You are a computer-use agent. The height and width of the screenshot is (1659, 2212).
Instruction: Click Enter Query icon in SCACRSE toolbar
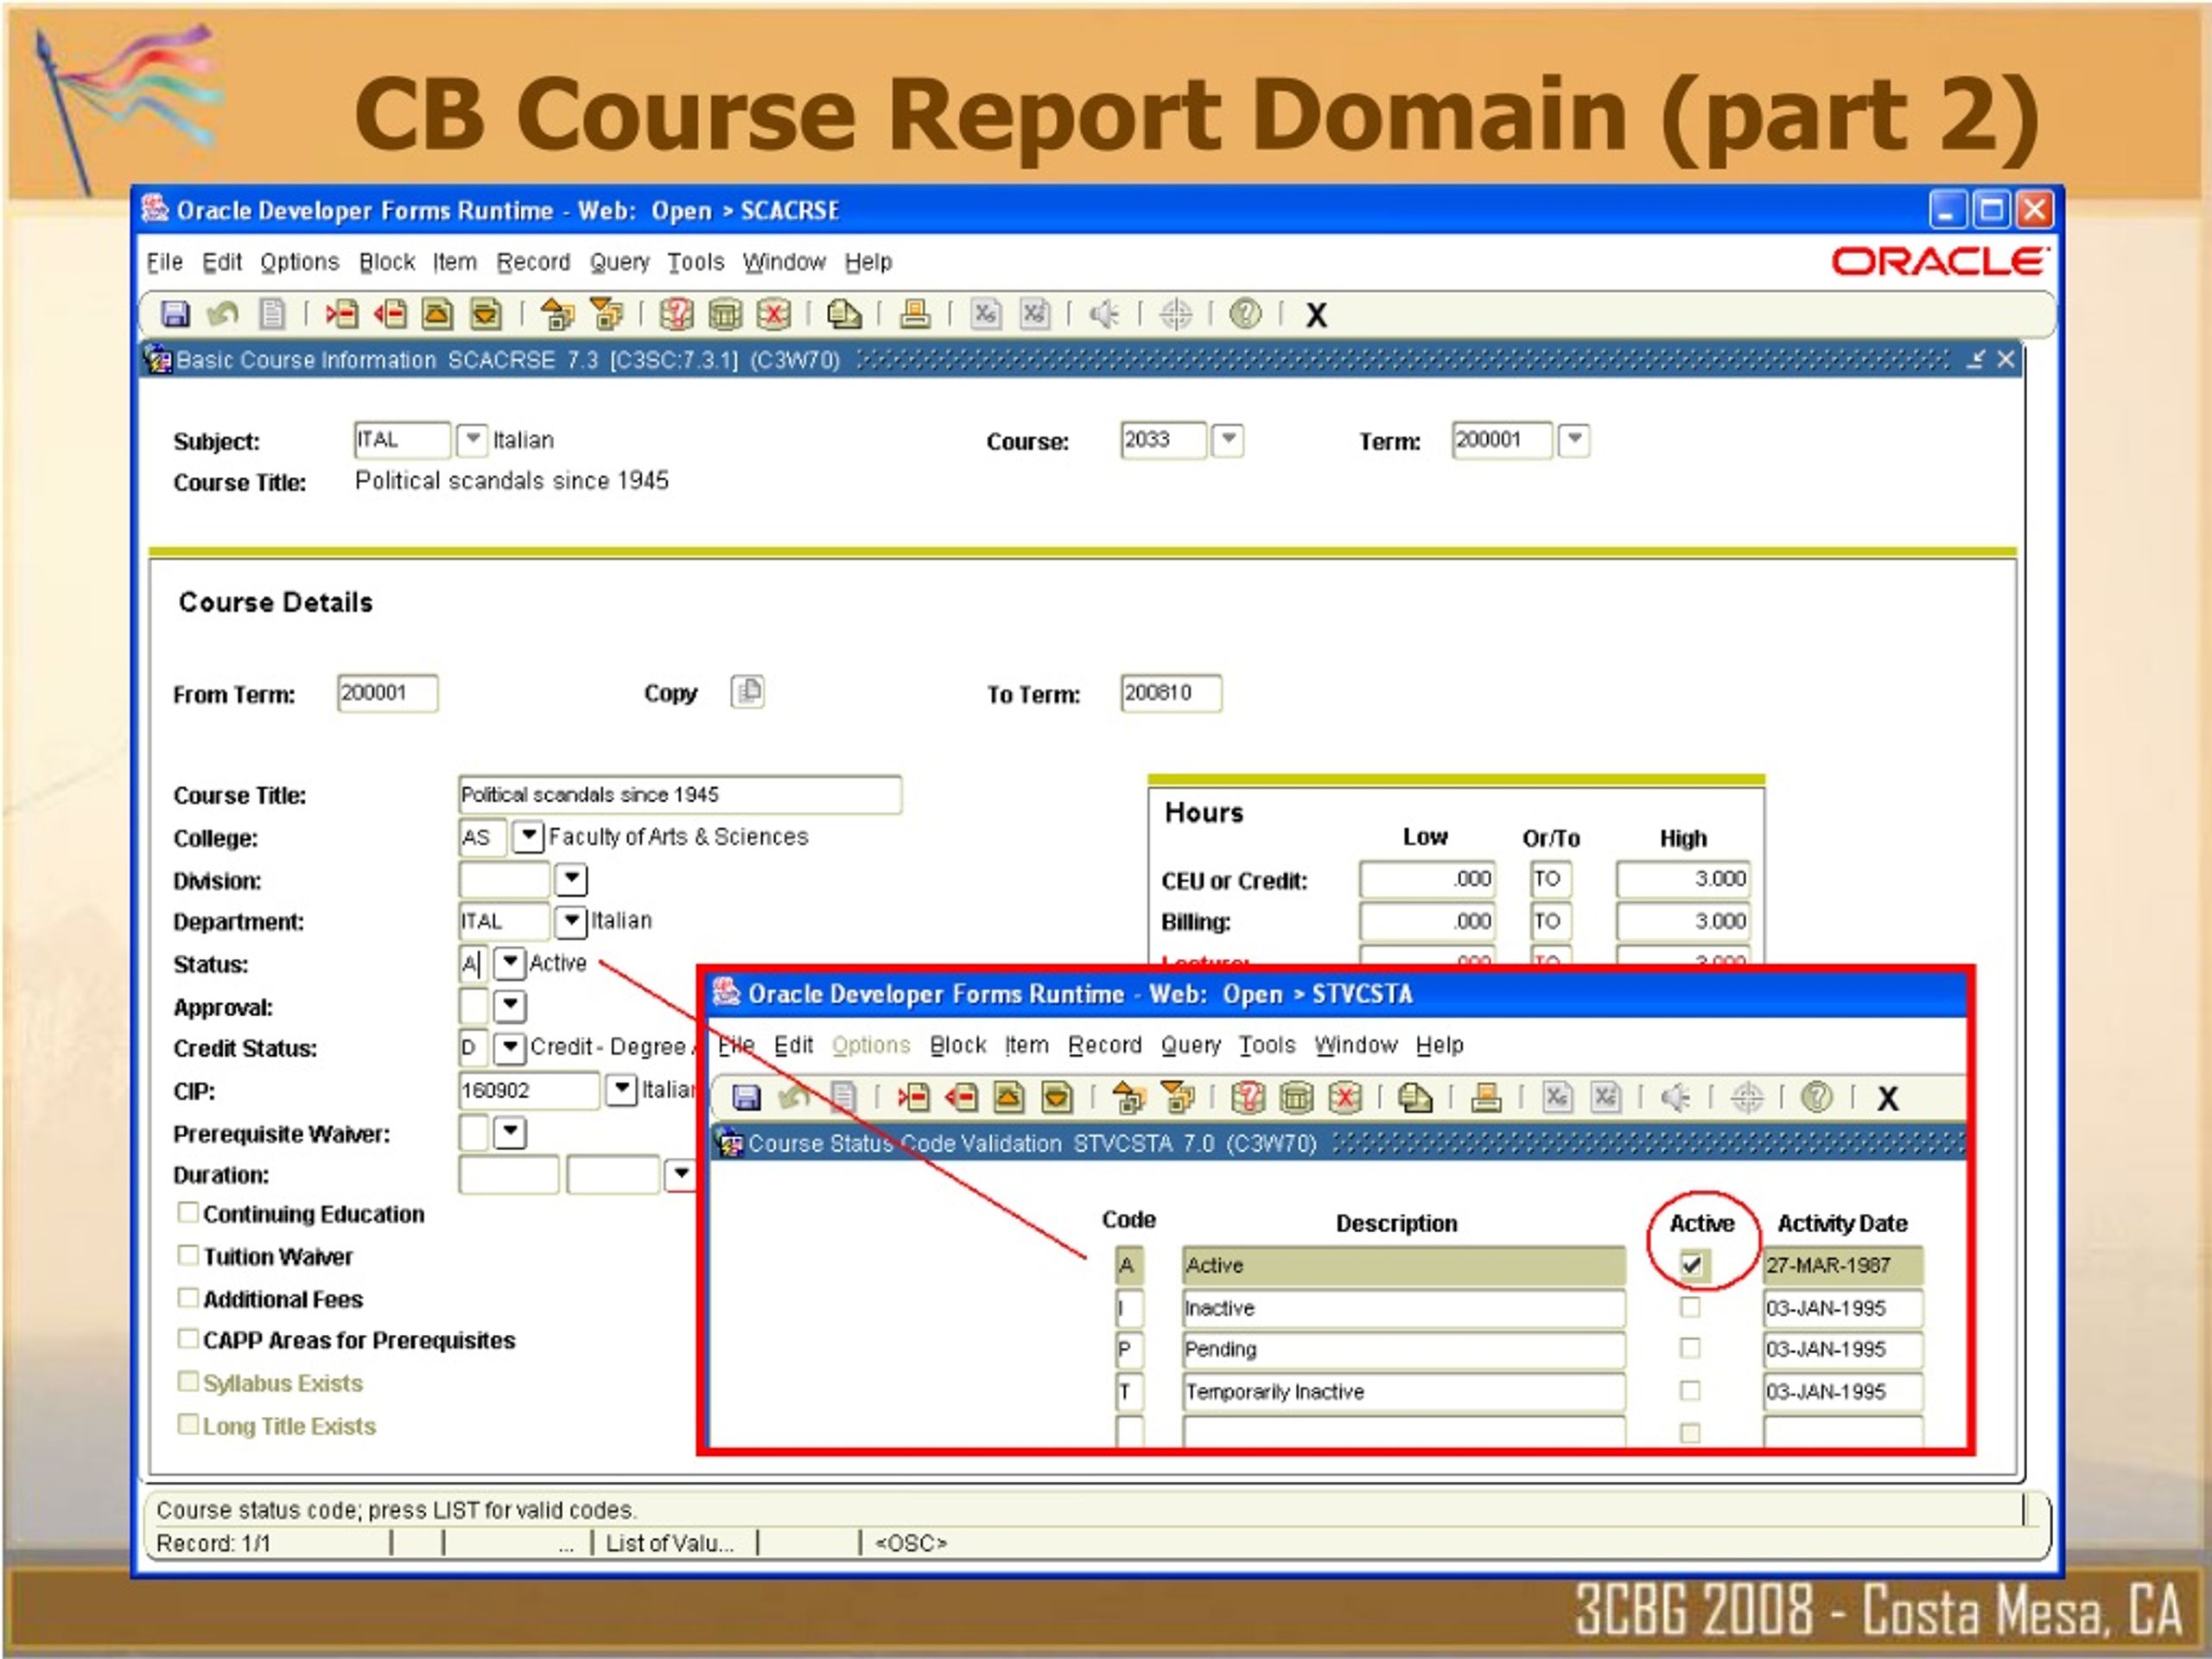point(677,314)
